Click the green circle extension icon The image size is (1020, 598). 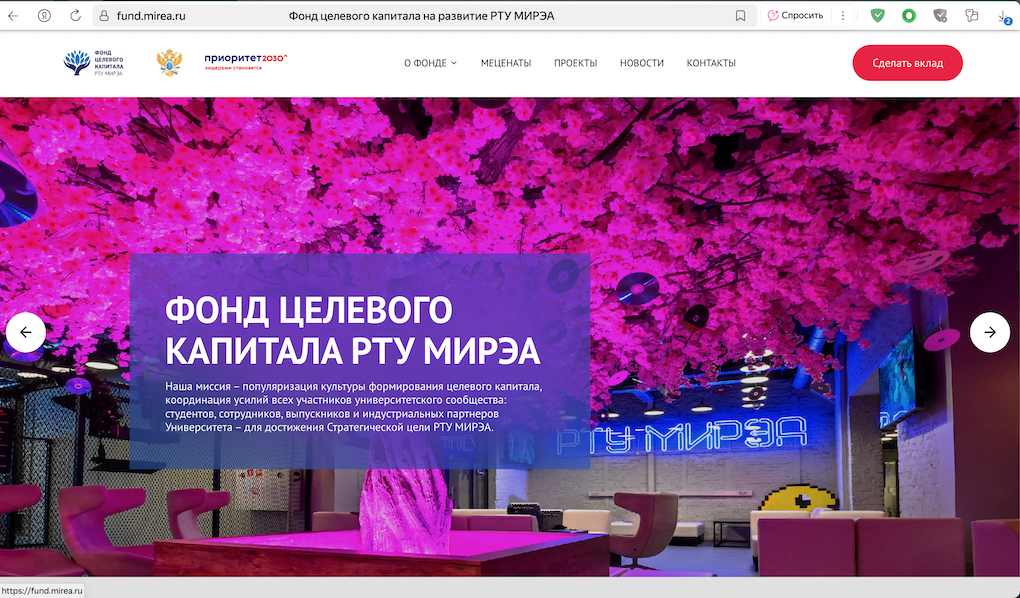[909, 16]
